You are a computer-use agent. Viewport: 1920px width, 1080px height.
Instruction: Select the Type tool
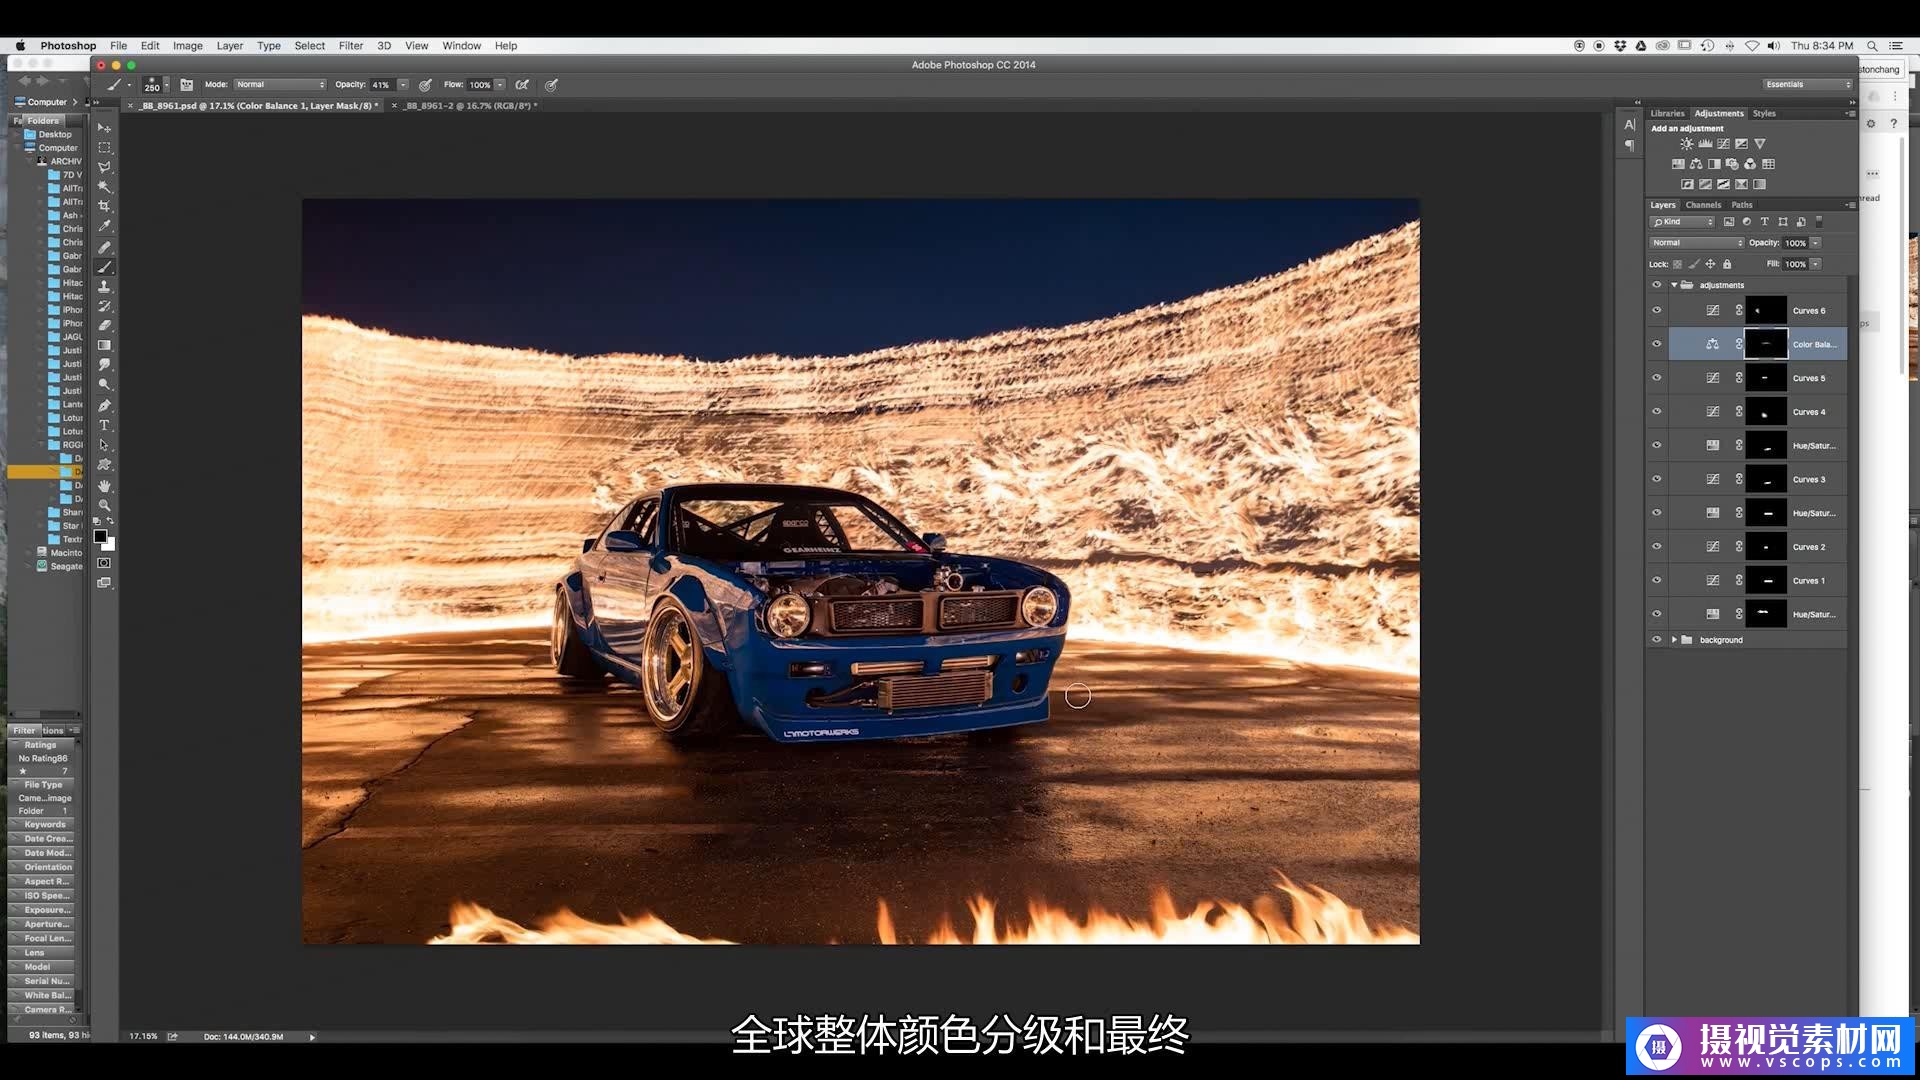[x=104, y=425]
